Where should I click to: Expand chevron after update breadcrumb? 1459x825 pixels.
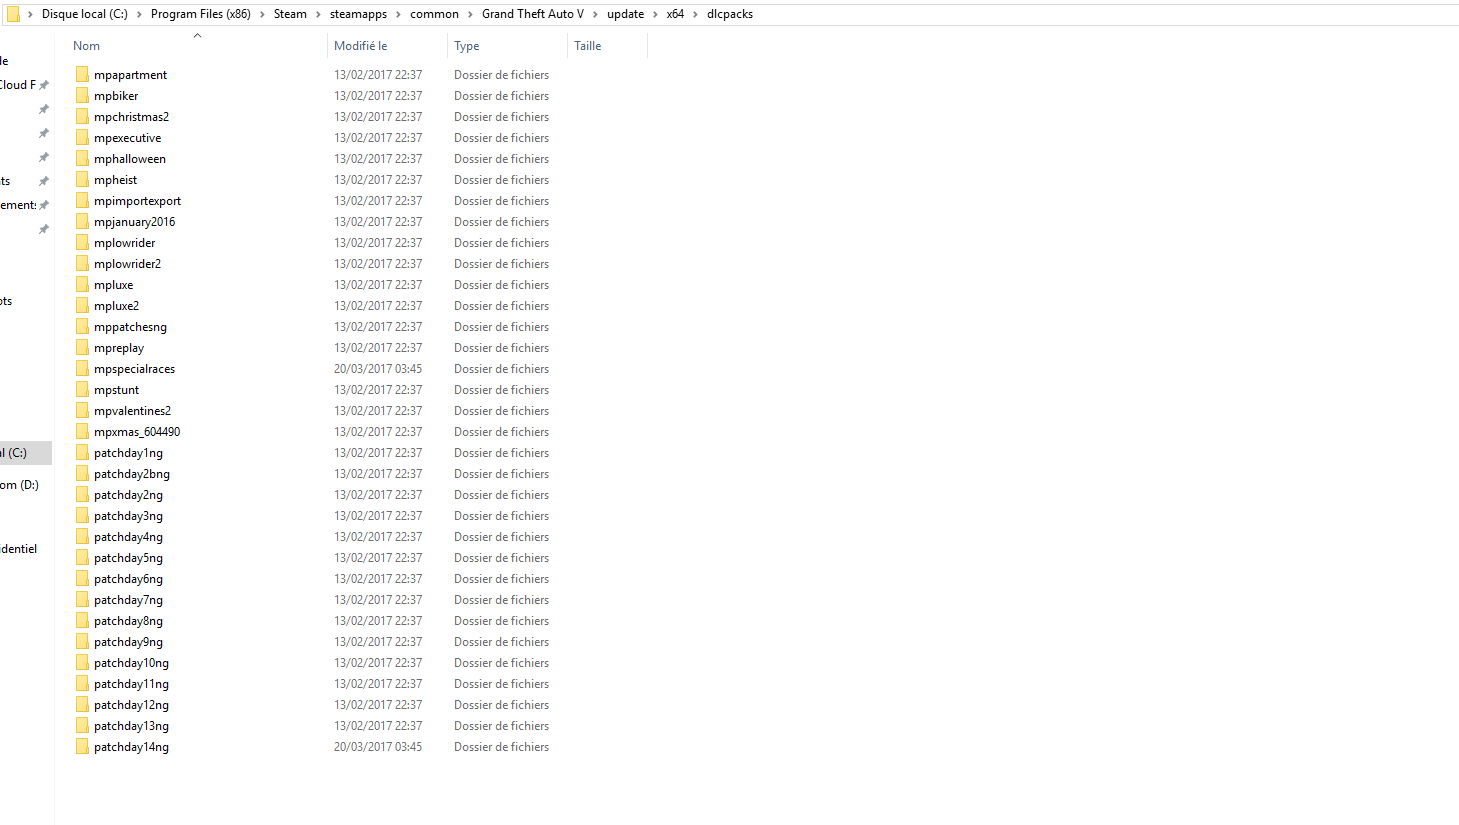point(655,14)
